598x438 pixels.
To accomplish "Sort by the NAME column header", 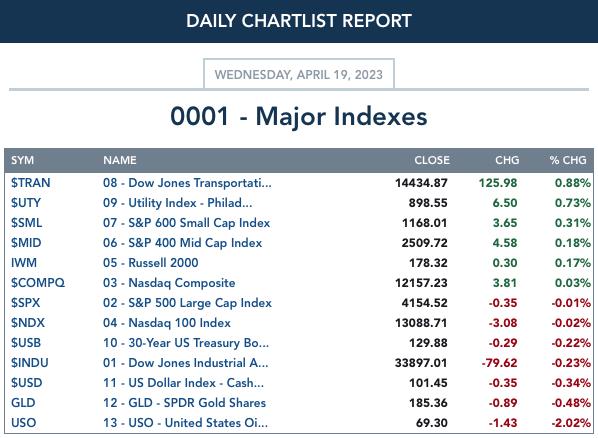I will tap(120, 160).
